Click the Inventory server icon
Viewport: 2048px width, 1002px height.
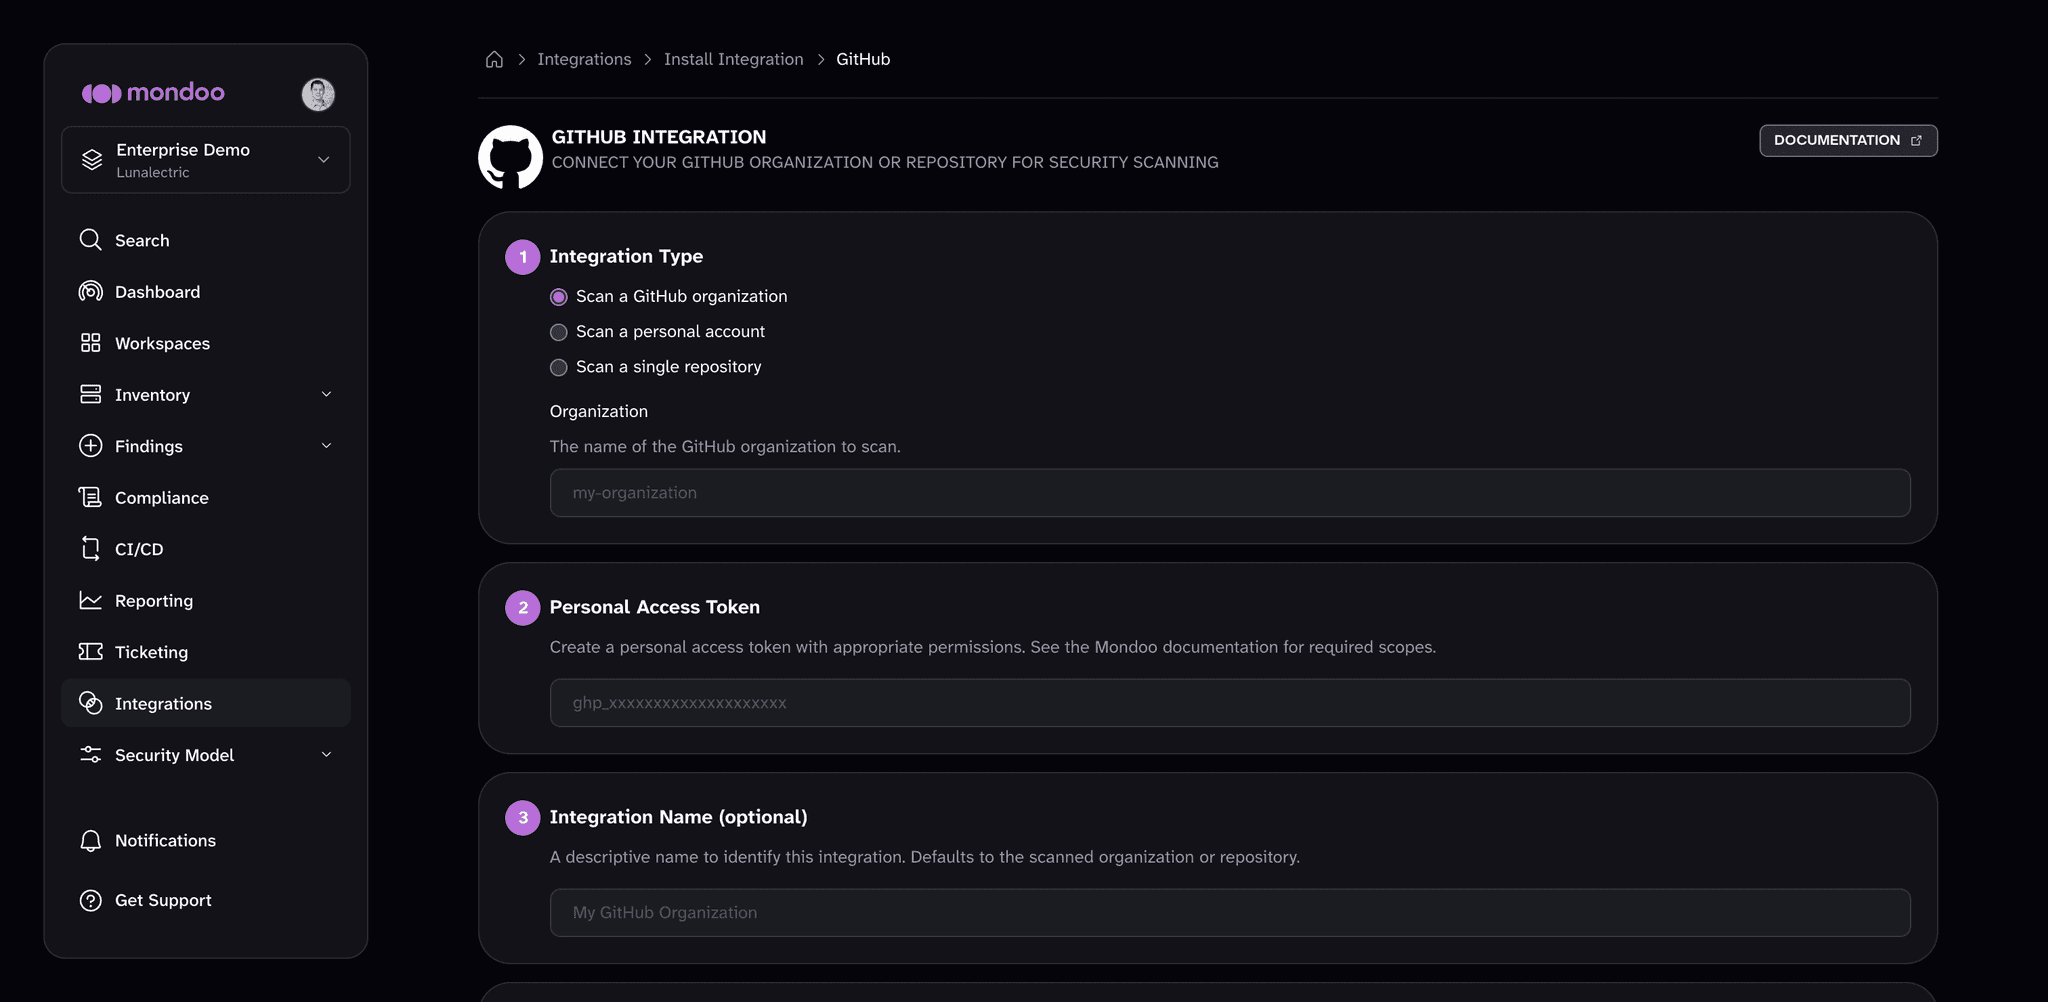tap(91, 394)
